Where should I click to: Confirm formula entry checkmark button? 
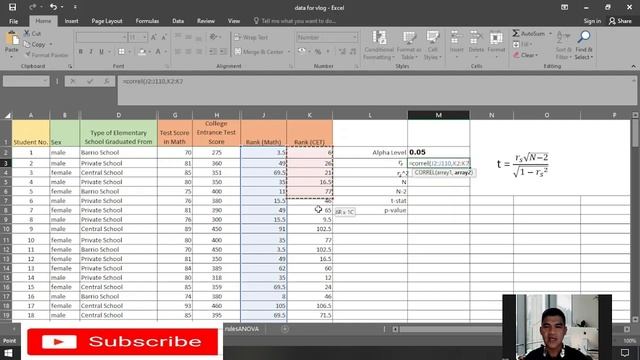pos(90,81)
